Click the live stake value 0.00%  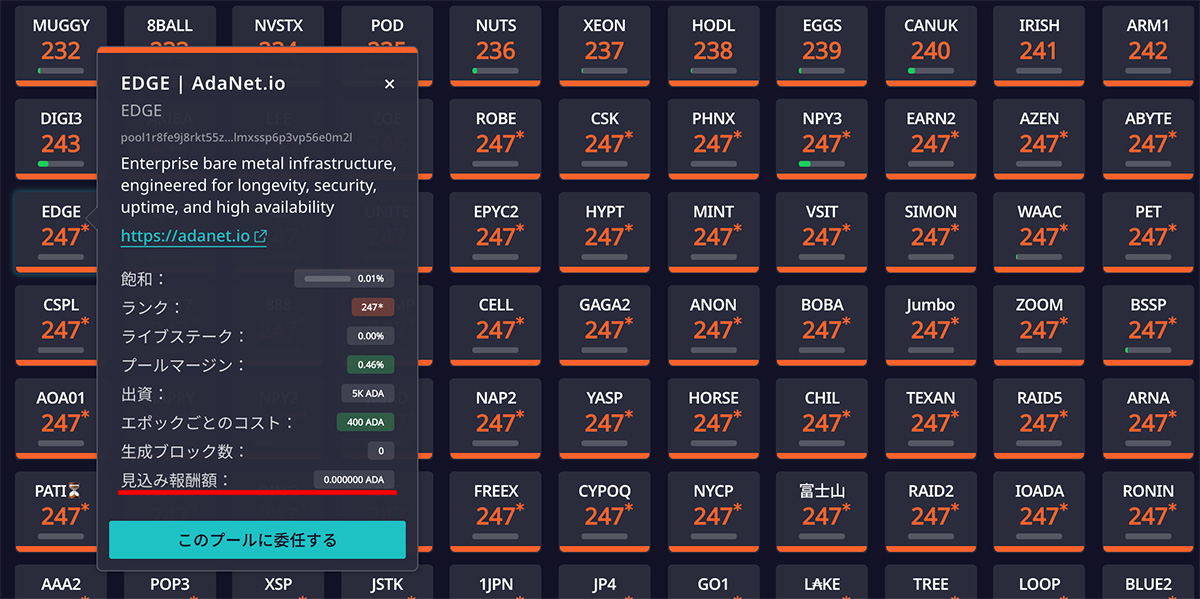(371, 336)
